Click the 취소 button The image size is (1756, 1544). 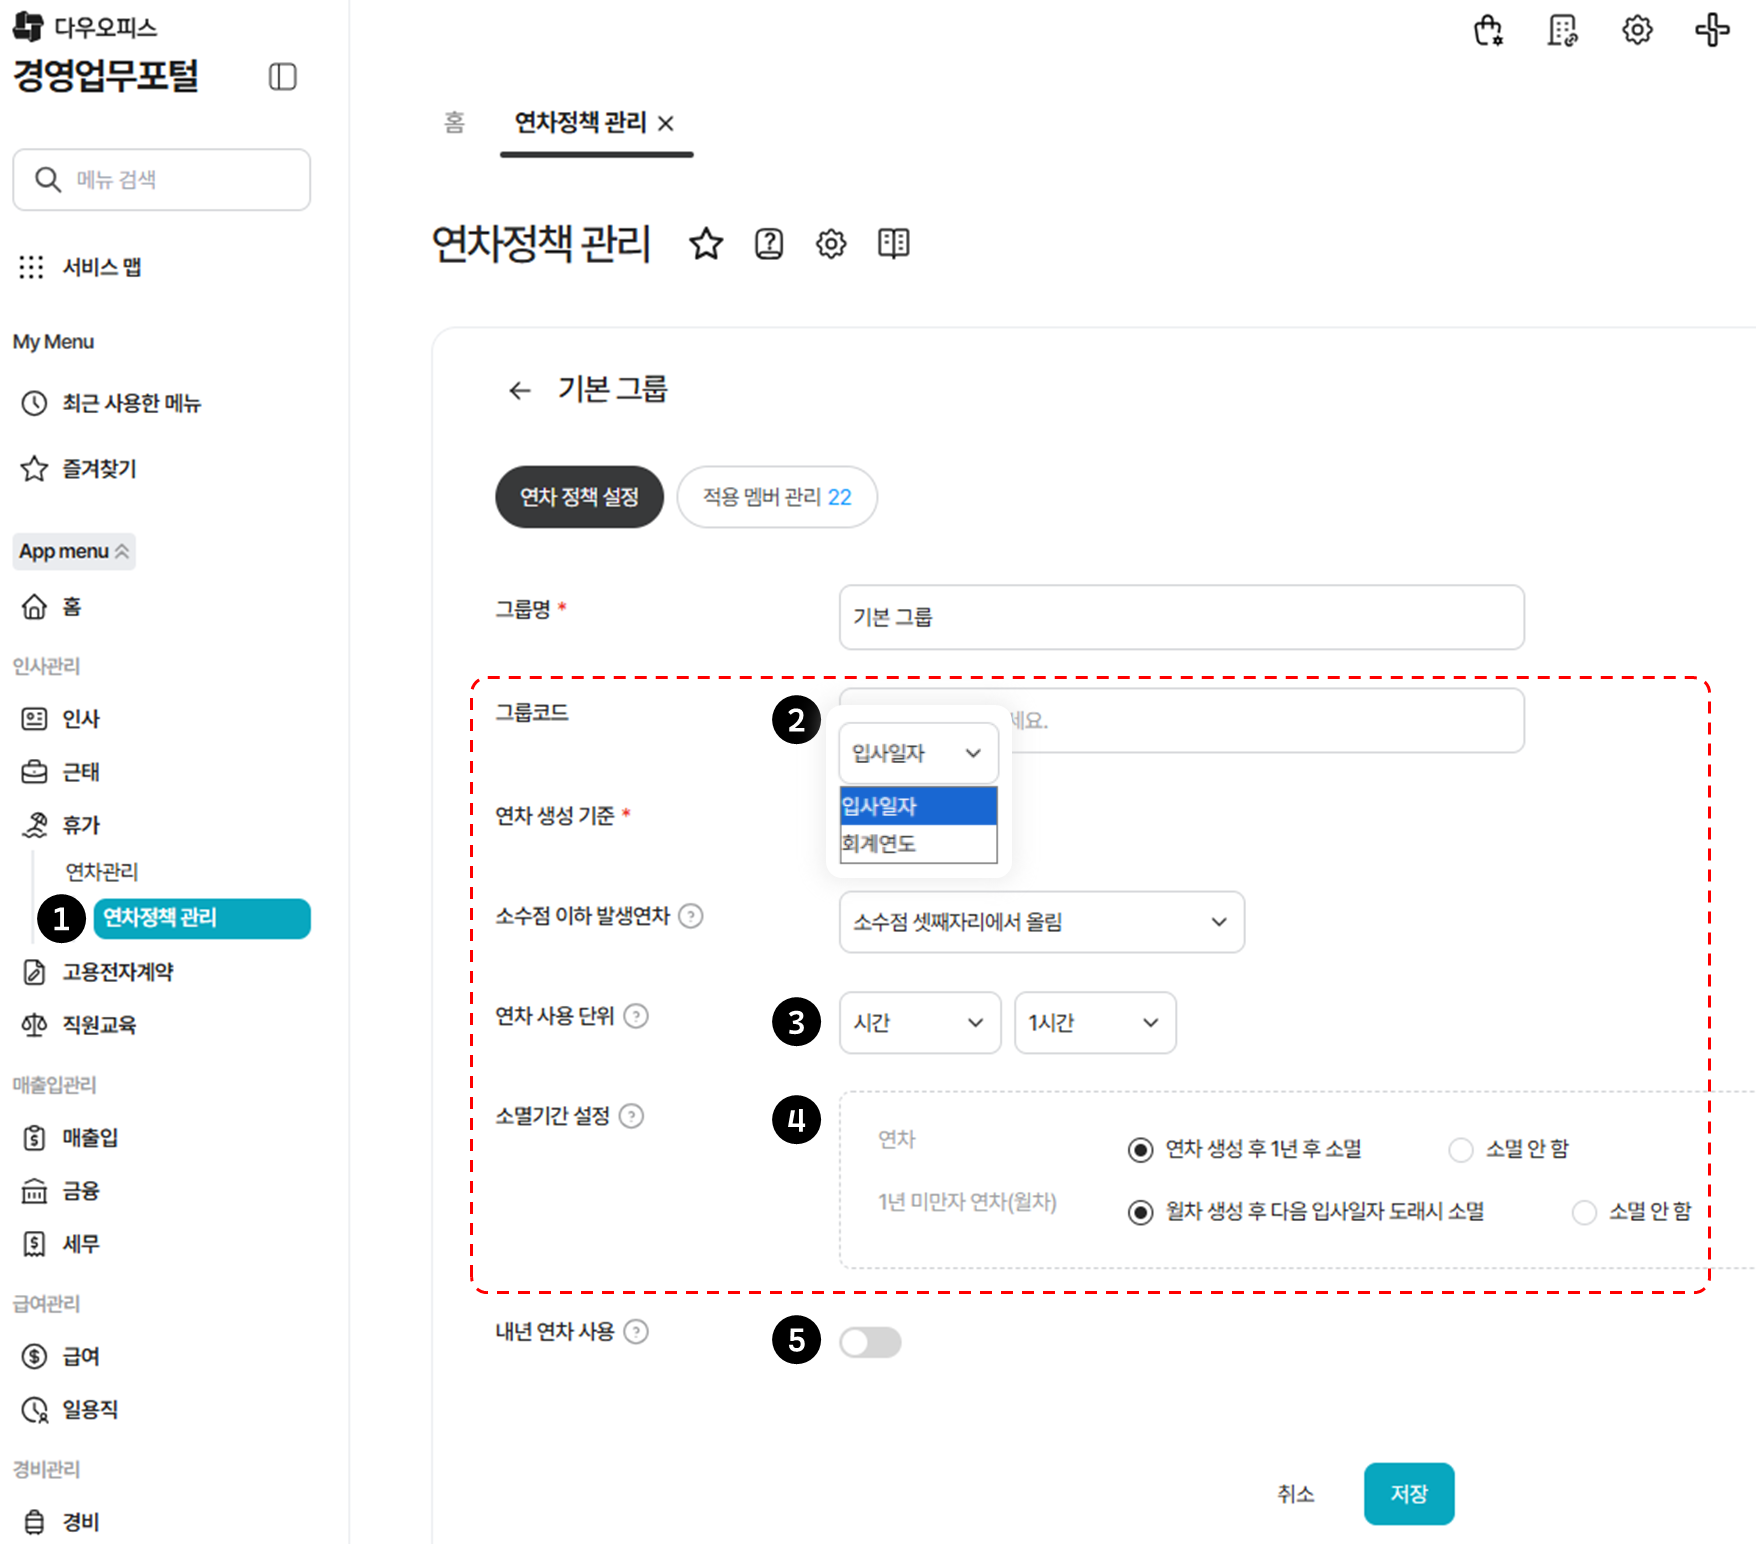point(1295,1494)
